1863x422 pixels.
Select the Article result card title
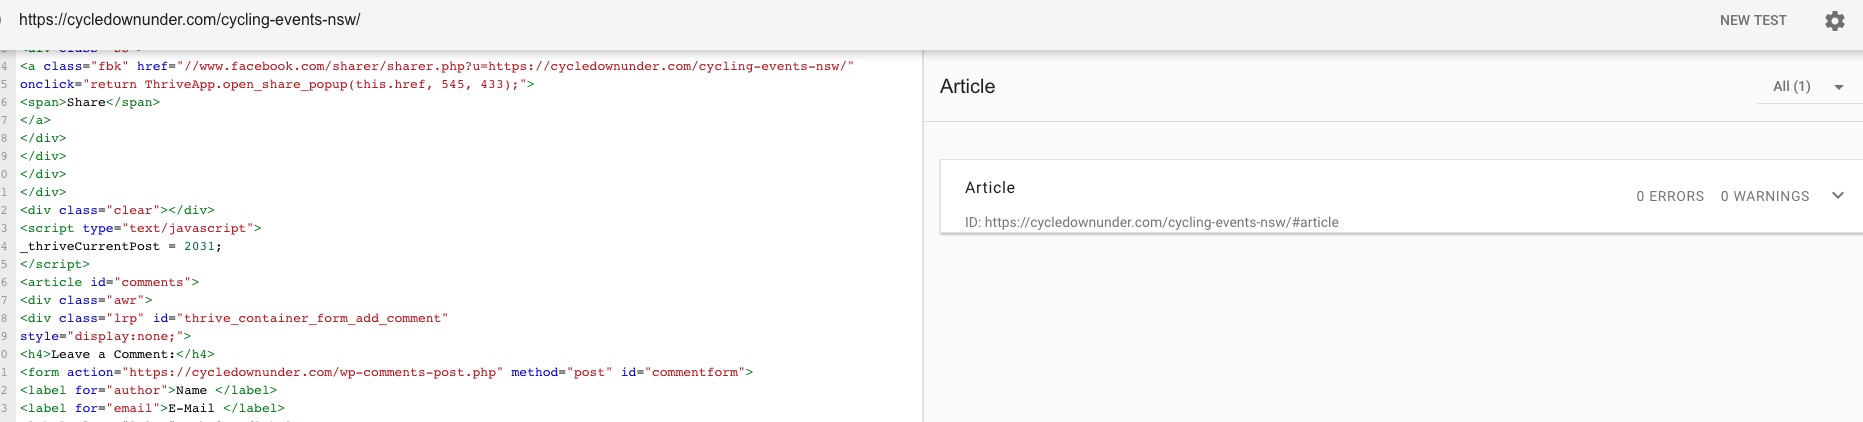coord(989,188)
